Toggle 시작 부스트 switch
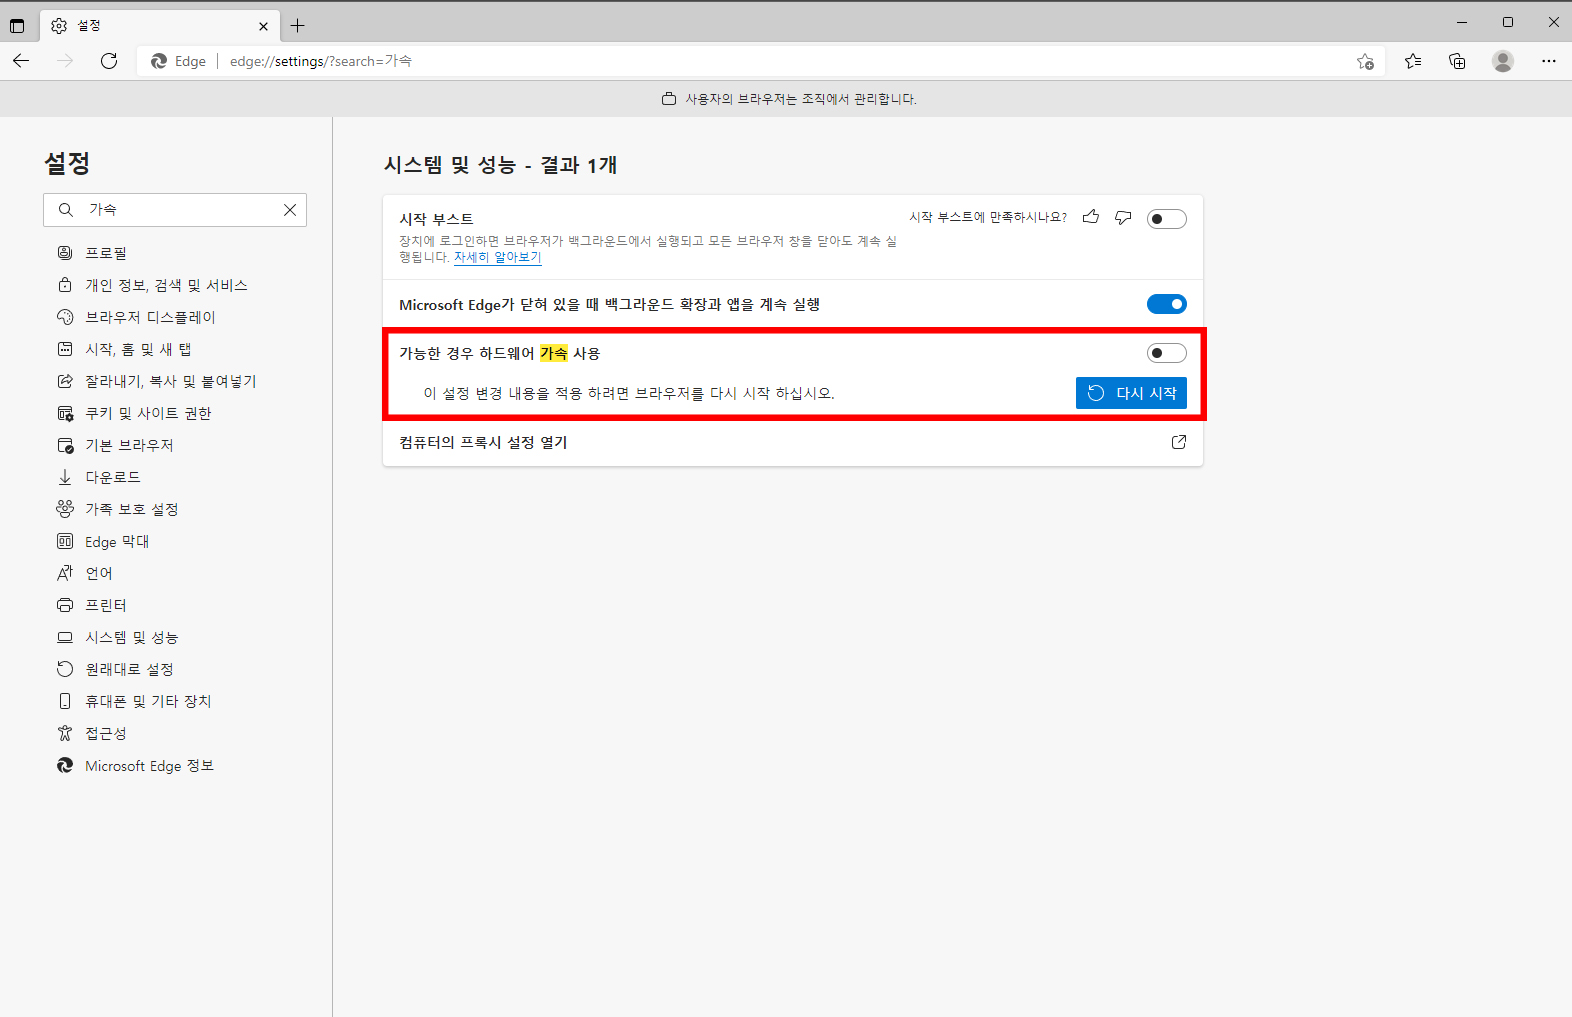This screenshot has width=1572, height=1017. (1166, 219)
